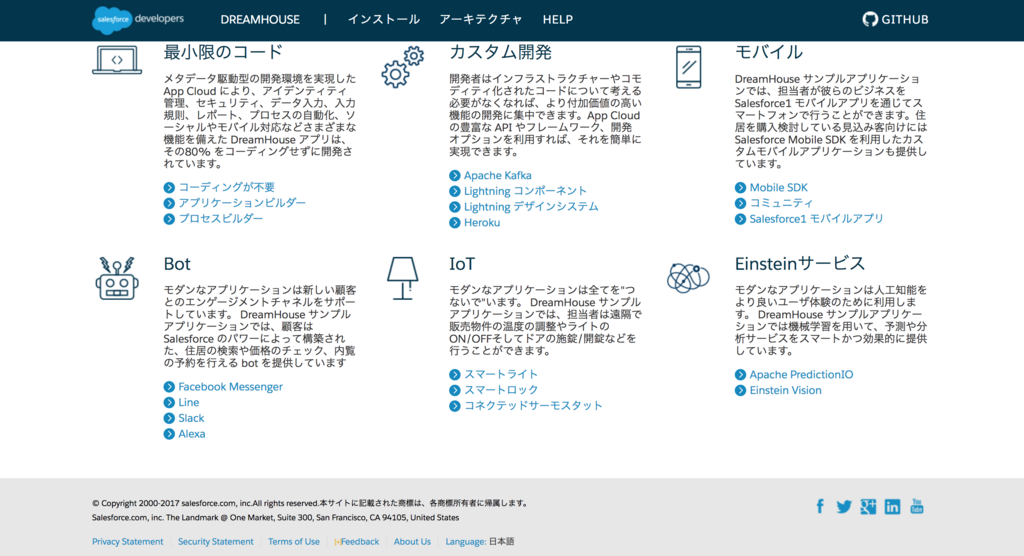Open the LinkedIn footer icon
Screen dimensions: 1024x556
point(892,506)
